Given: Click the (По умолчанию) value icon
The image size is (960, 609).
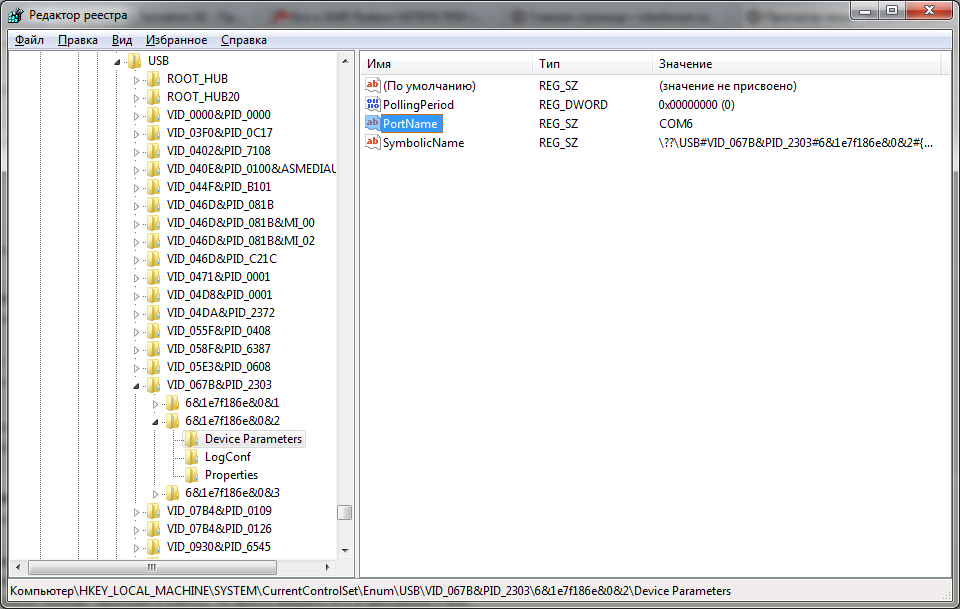Looking at the screenshot, I should coord(372,85).
